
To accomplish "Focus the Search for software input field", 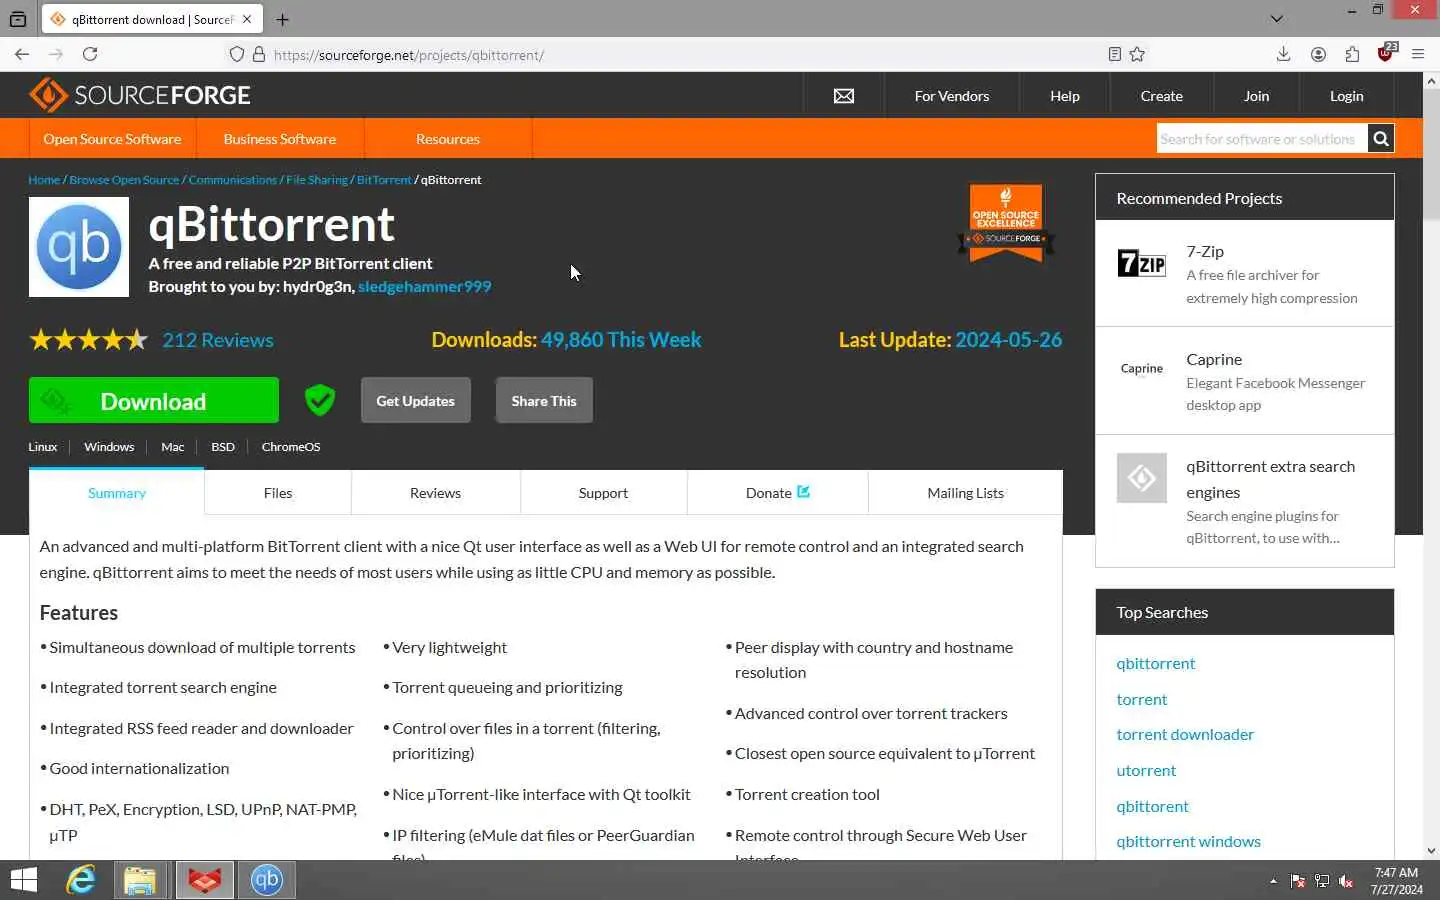I will click(x=1262, y=139).
